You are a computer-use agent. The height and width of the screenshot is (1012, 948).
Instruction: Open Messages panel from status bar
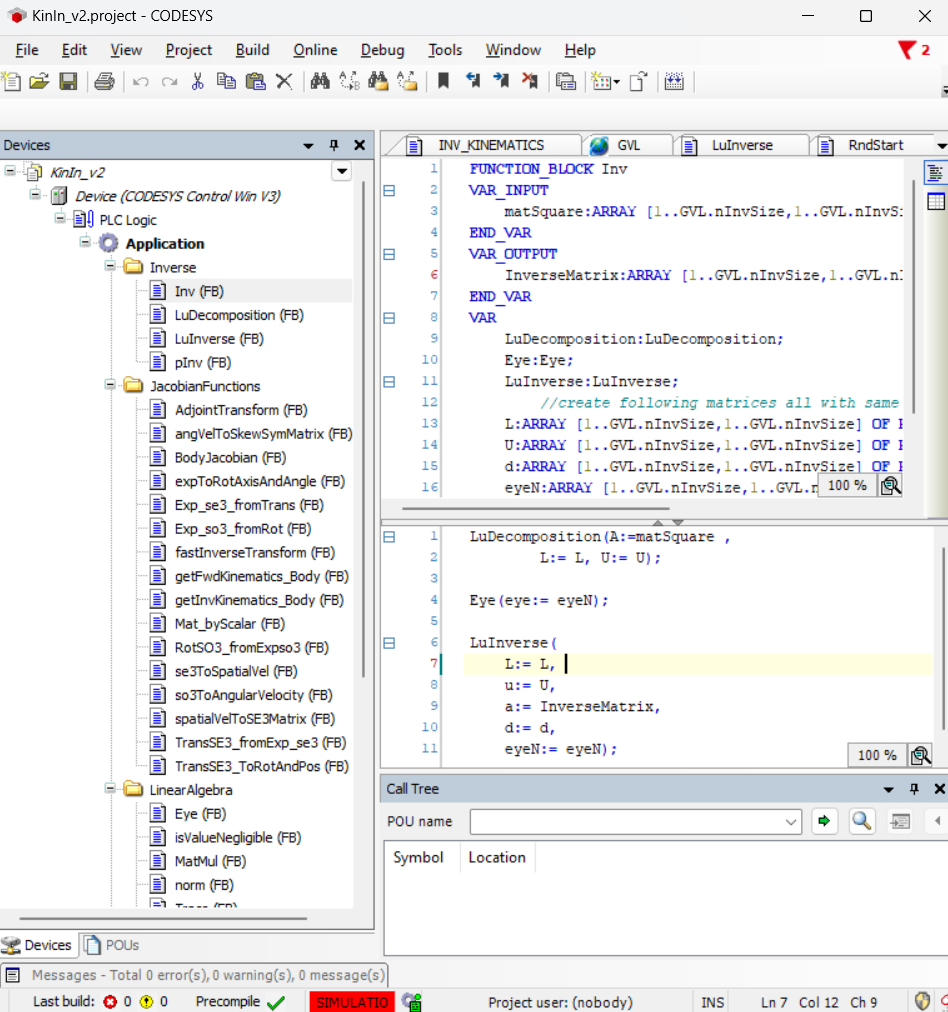[196, 975]
